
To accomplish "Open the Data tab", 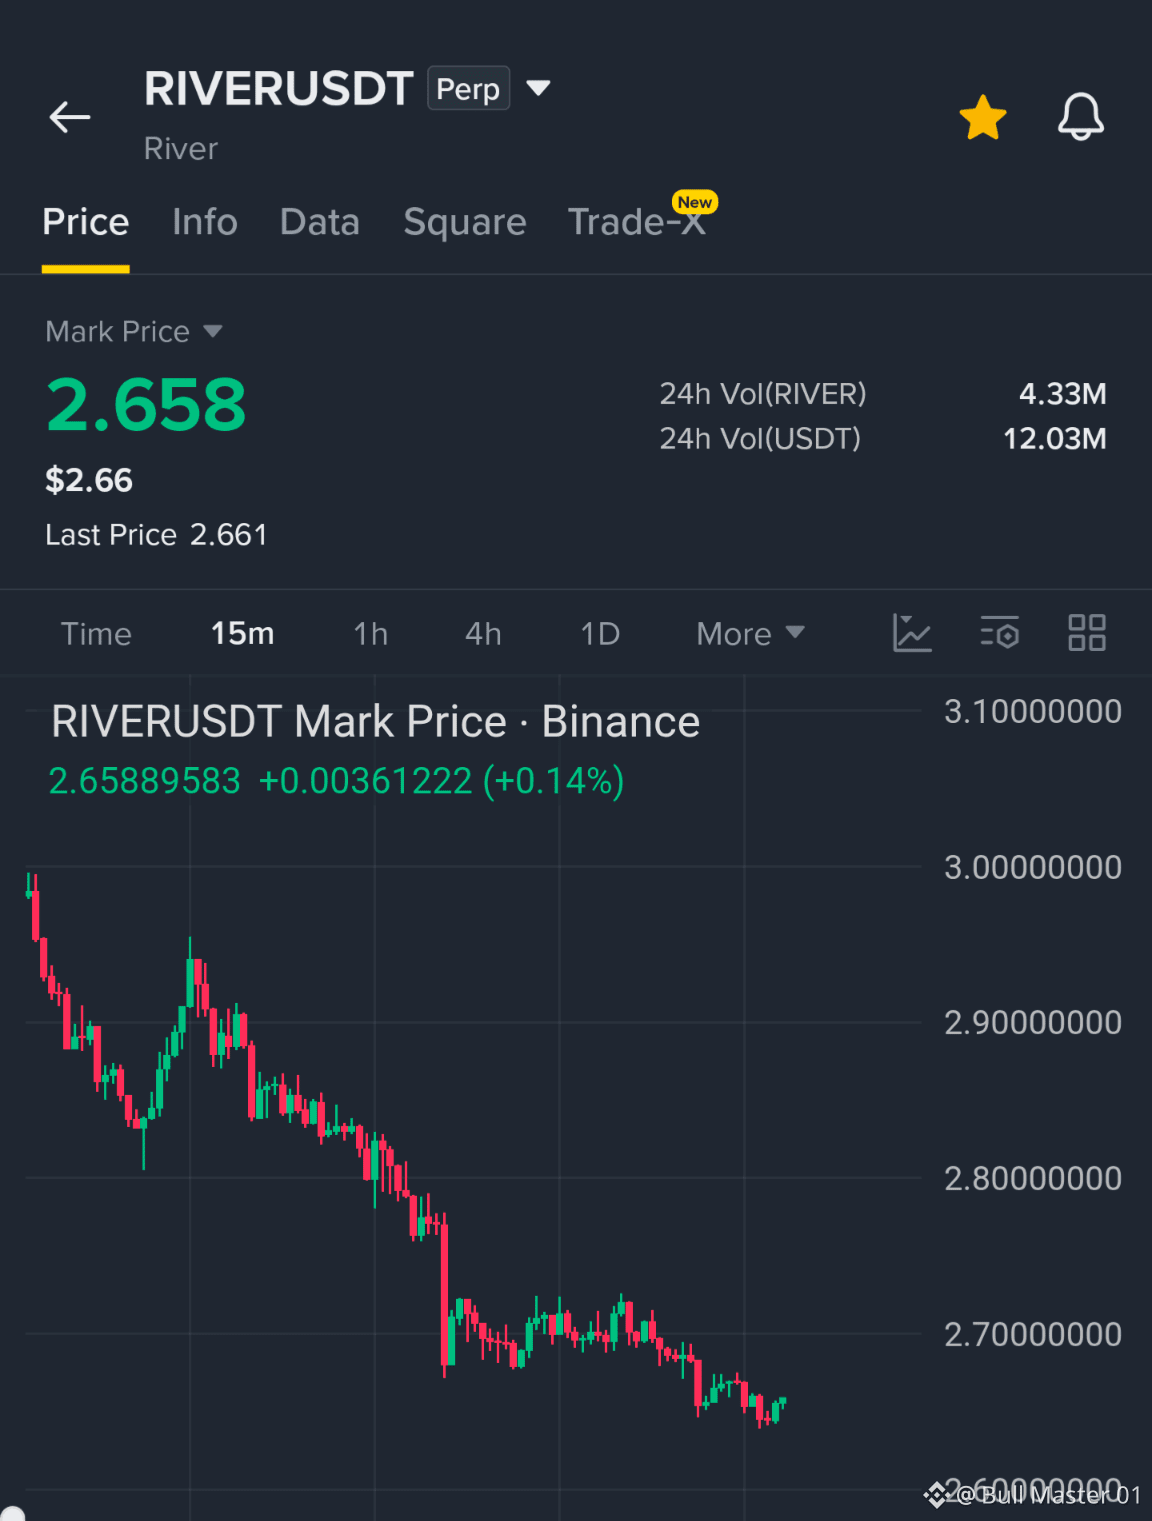I will [x=320, y=222].
